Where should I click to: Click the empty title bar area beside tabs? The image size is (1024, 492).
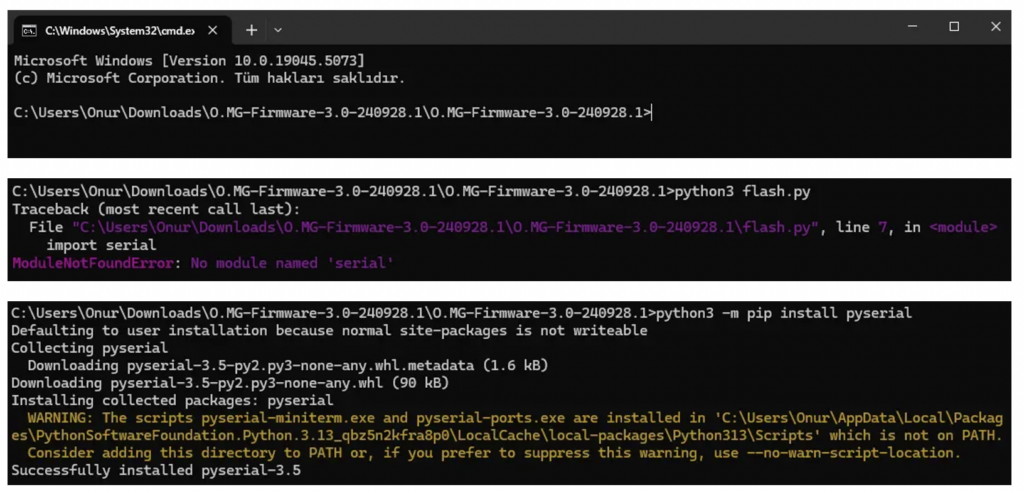tap(588, 27)
